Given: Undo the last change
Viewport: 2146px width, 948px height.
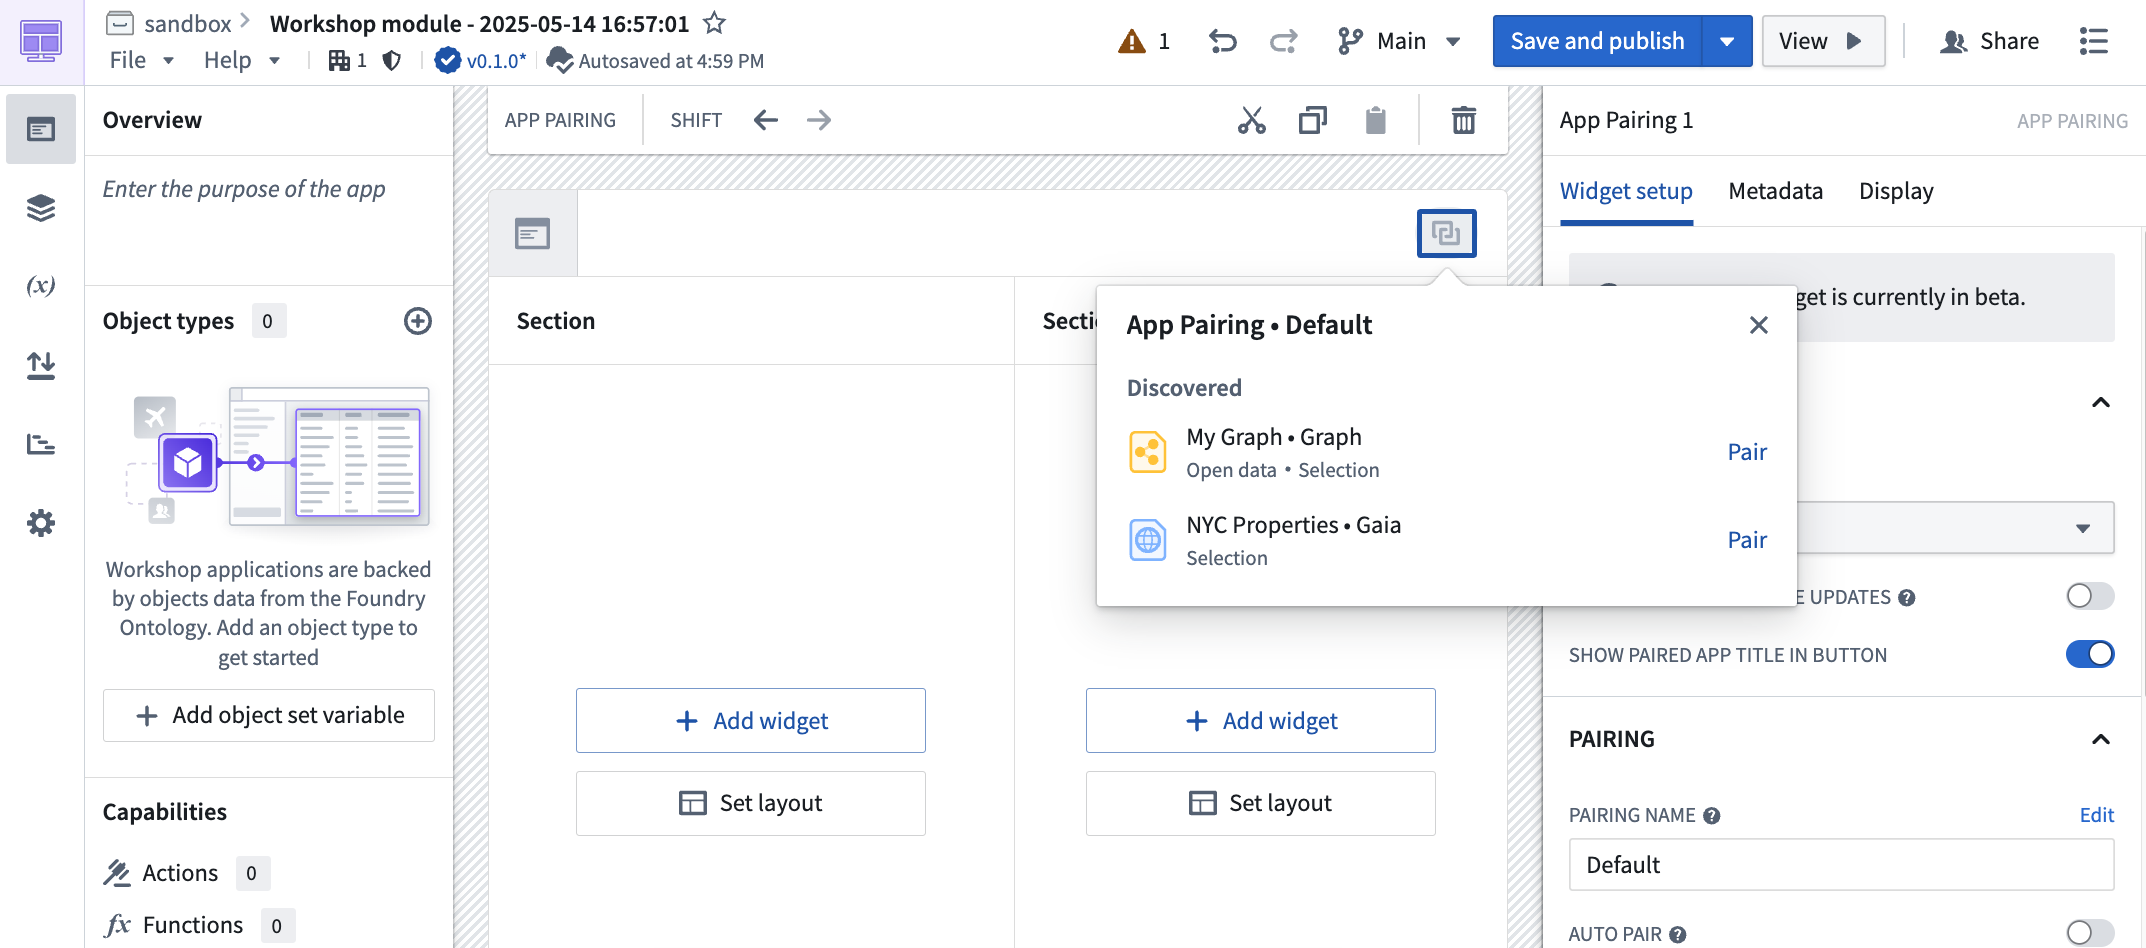Looking at the screenshot, I should [1222, 41].
